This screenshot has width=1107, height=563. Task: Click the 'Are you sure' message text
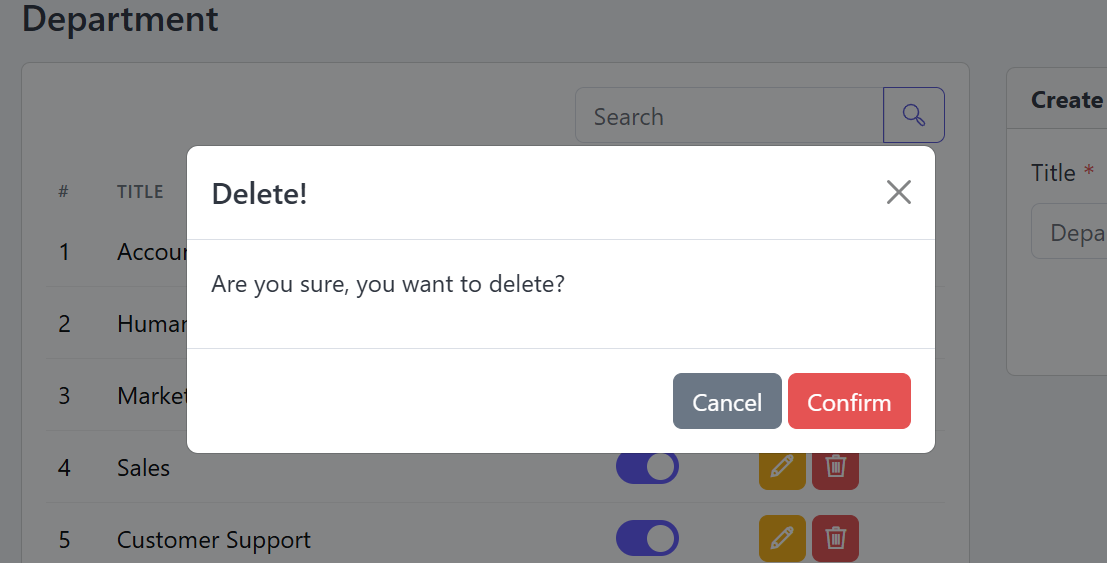pos(388,284)
